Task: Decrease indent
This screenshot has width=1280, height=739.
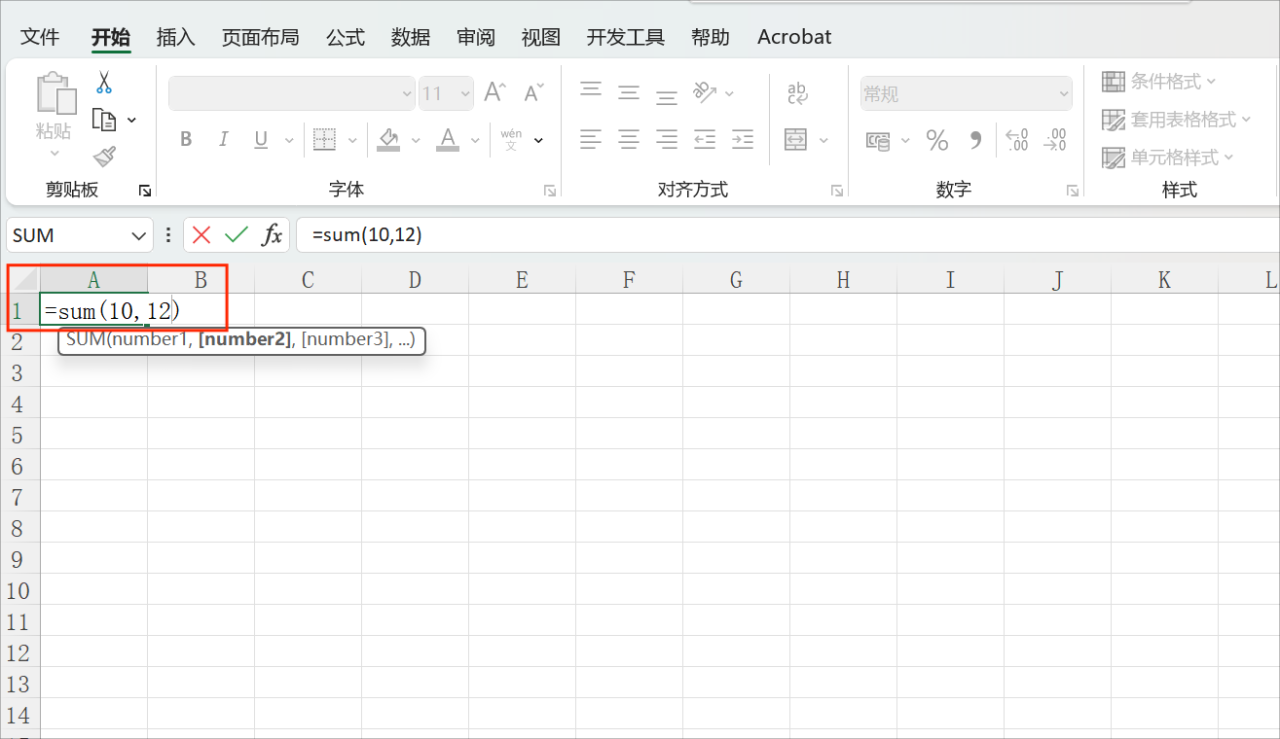Action: pyautogui.click(x=705, y=139)
